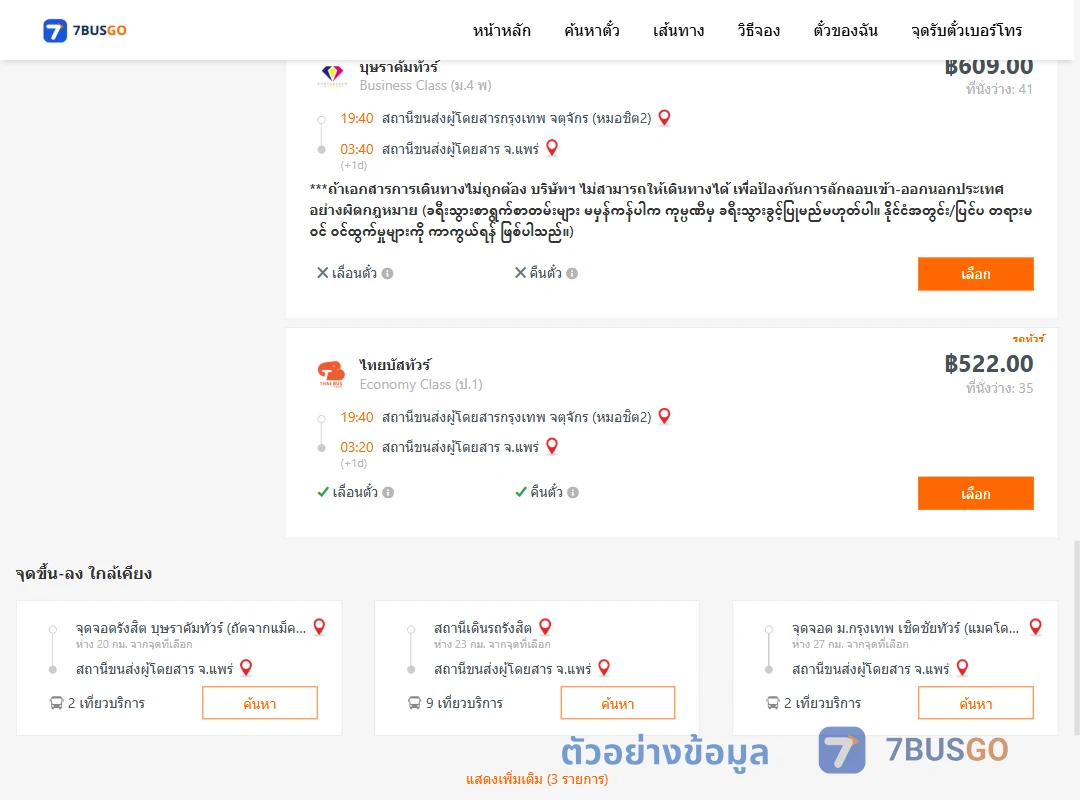Open map pin for the จ.แพร่ station in the สถานีเดินรถรังสิต card

(x=604, y=668)
